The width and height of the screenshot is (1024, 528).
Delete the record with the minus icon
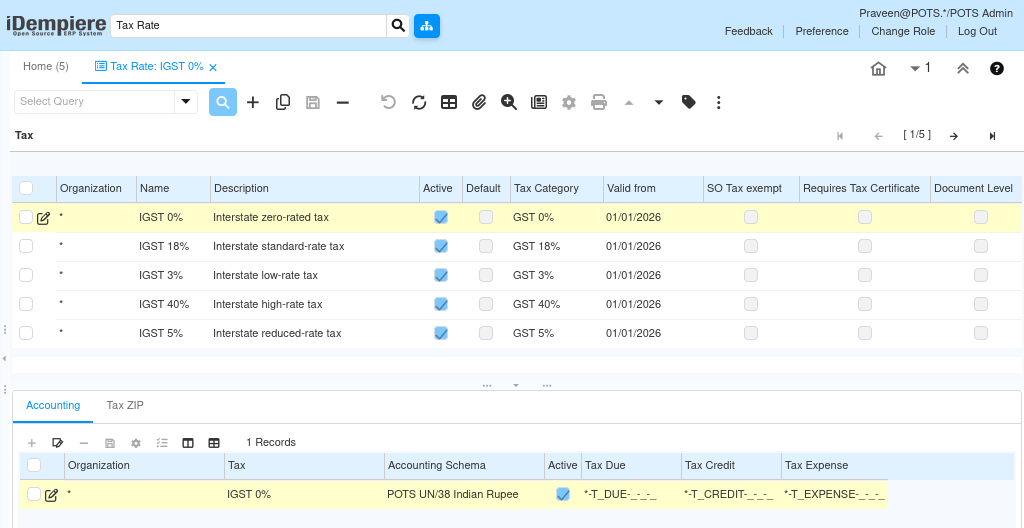click(x=343, y=102)
